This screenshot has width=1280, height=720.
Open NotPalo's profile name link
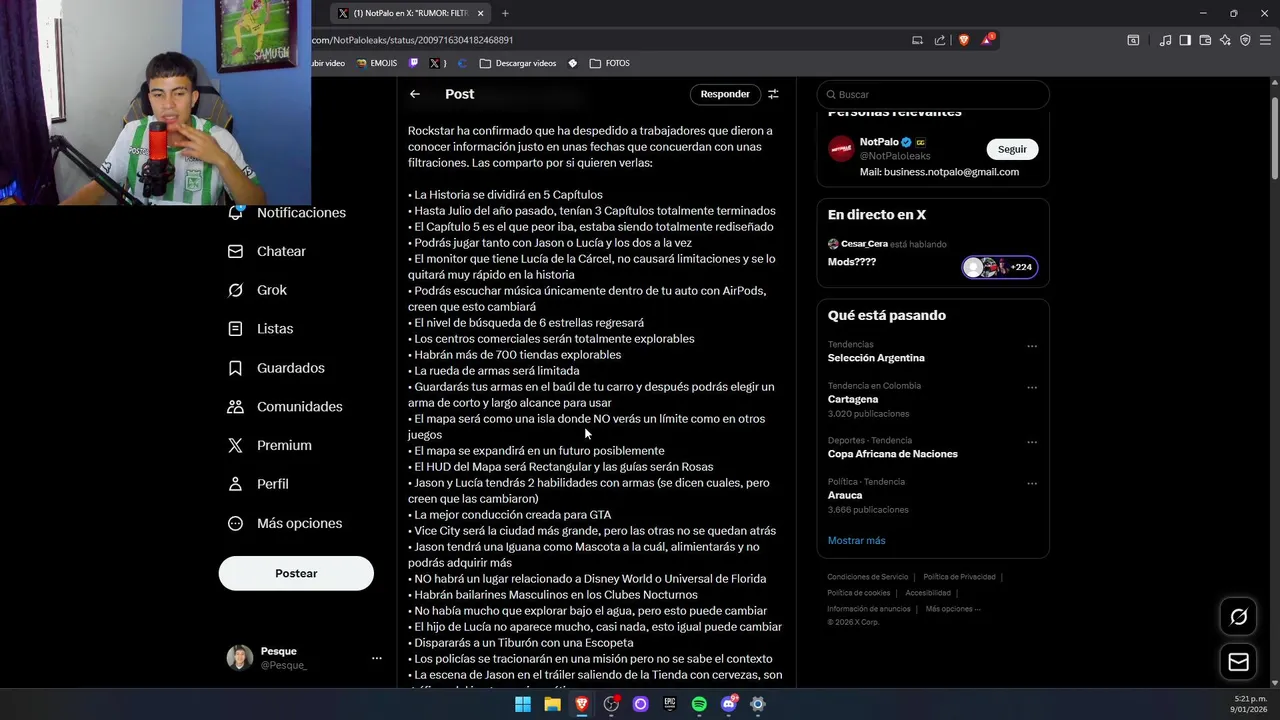pyautogui.click(x=879, y=142)
